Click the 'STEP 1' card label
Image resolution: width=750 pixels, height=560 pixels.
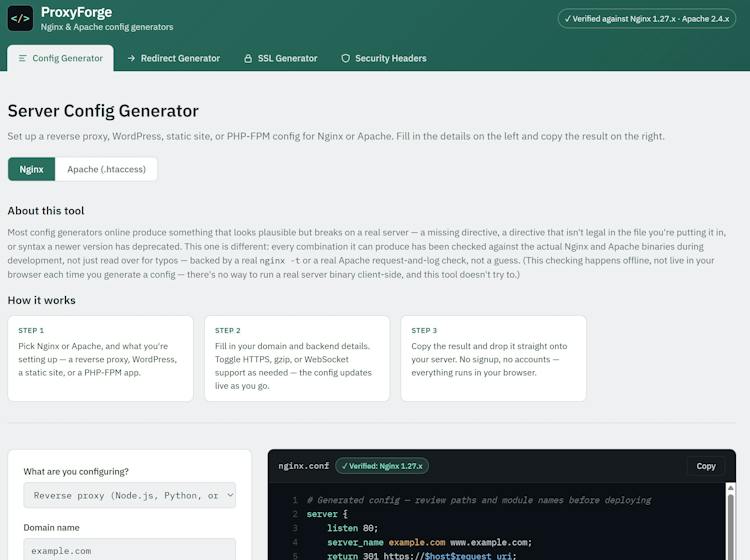click(x=31, y=330)
